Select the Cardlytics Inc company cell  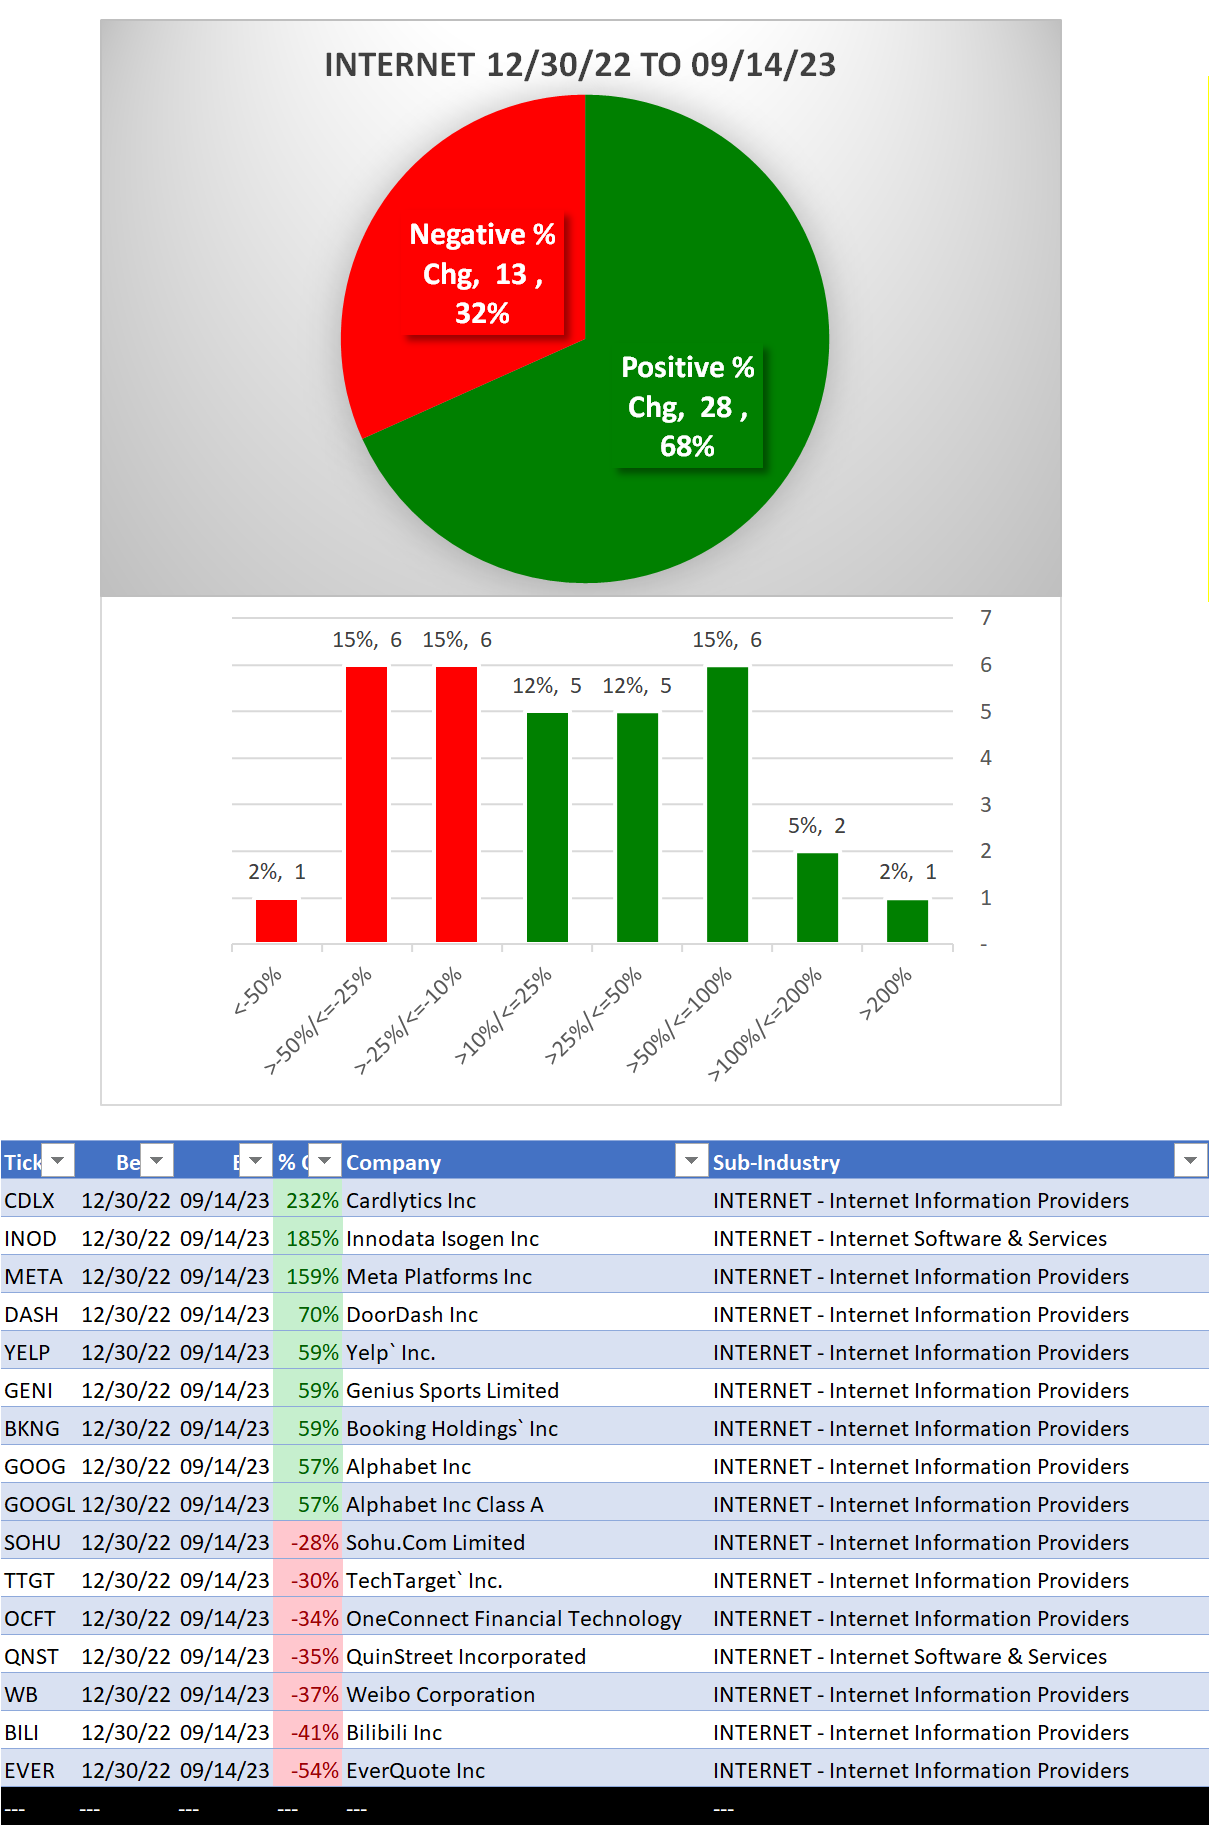click(x=525, y=1200)
